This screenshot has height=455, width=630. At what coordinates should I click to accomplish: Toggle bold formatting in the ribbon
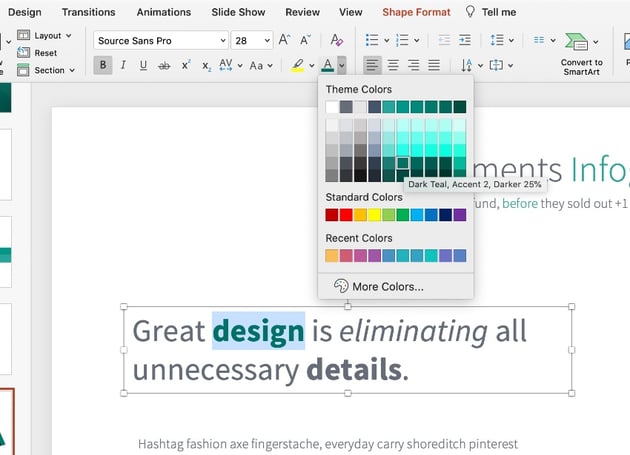(103, 65)
